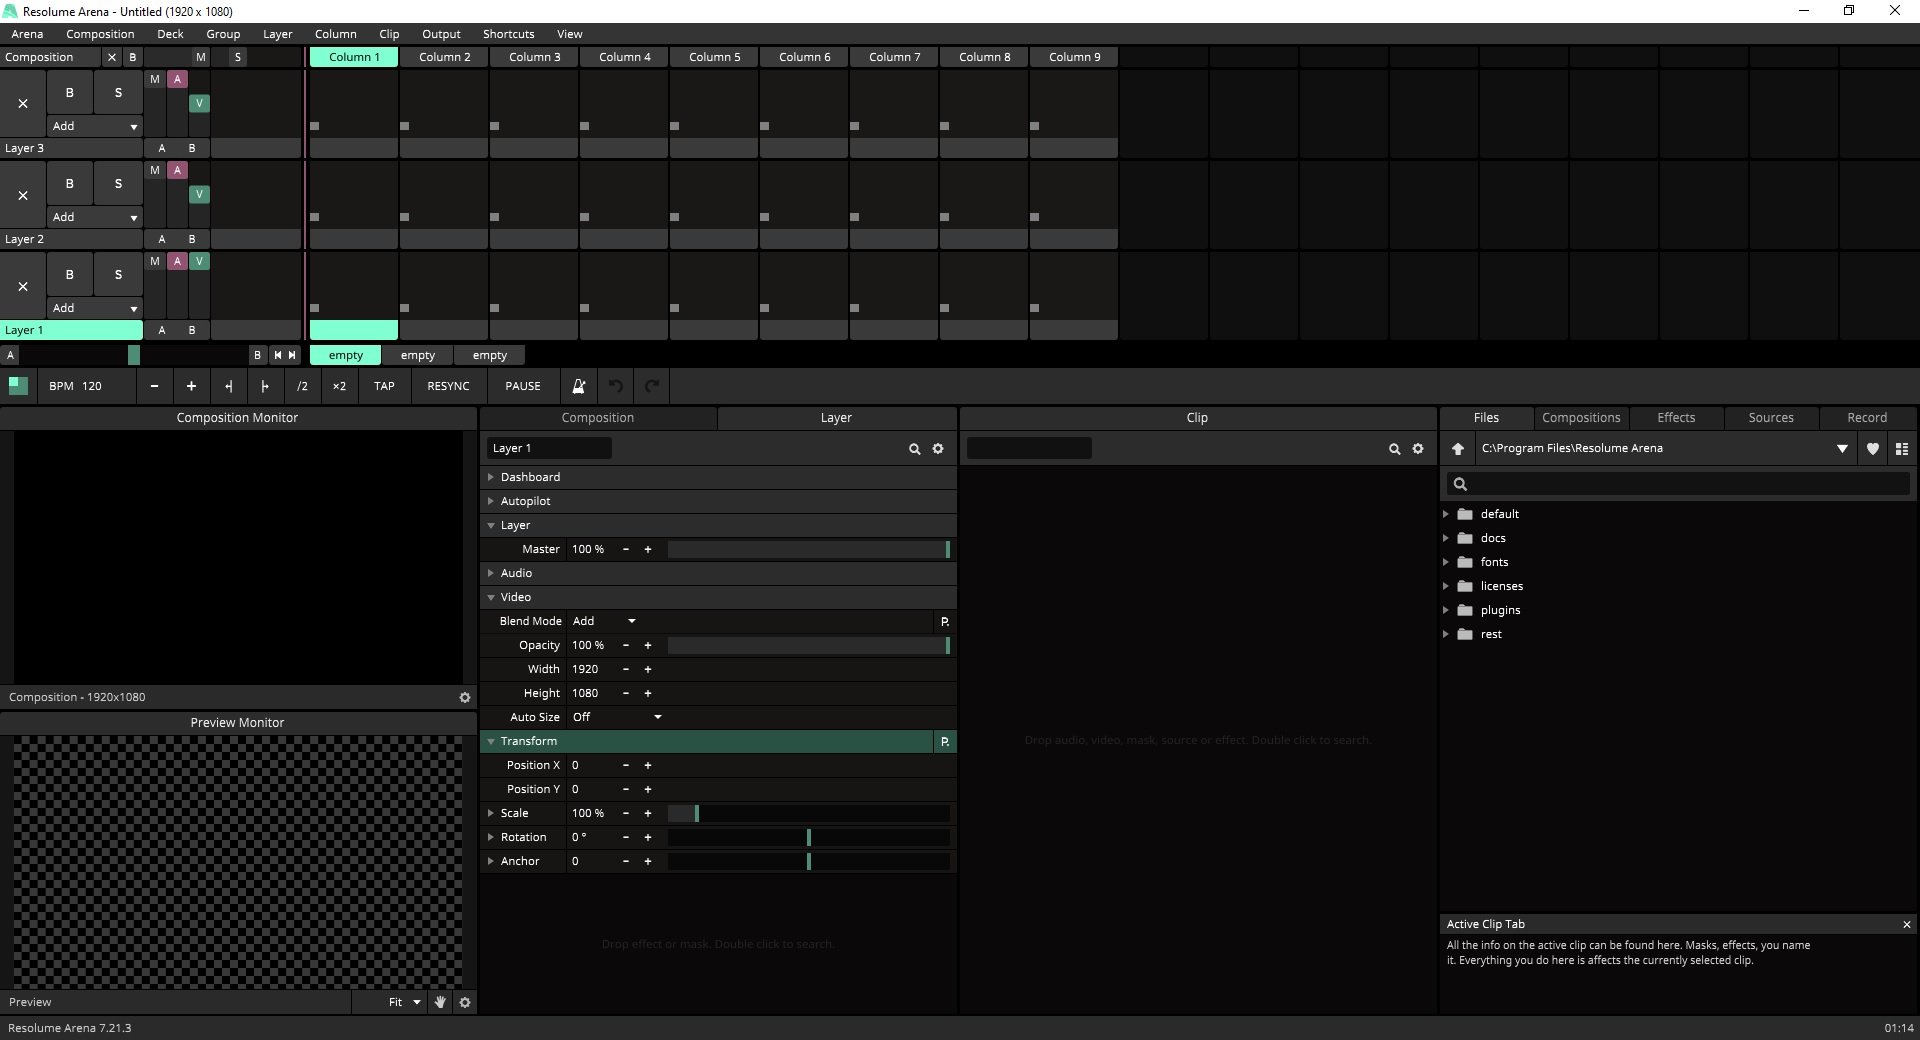Expand the Audio section in Layer panel
The width and height of the screenshot is (1920, 1040).
click(491, 573)
